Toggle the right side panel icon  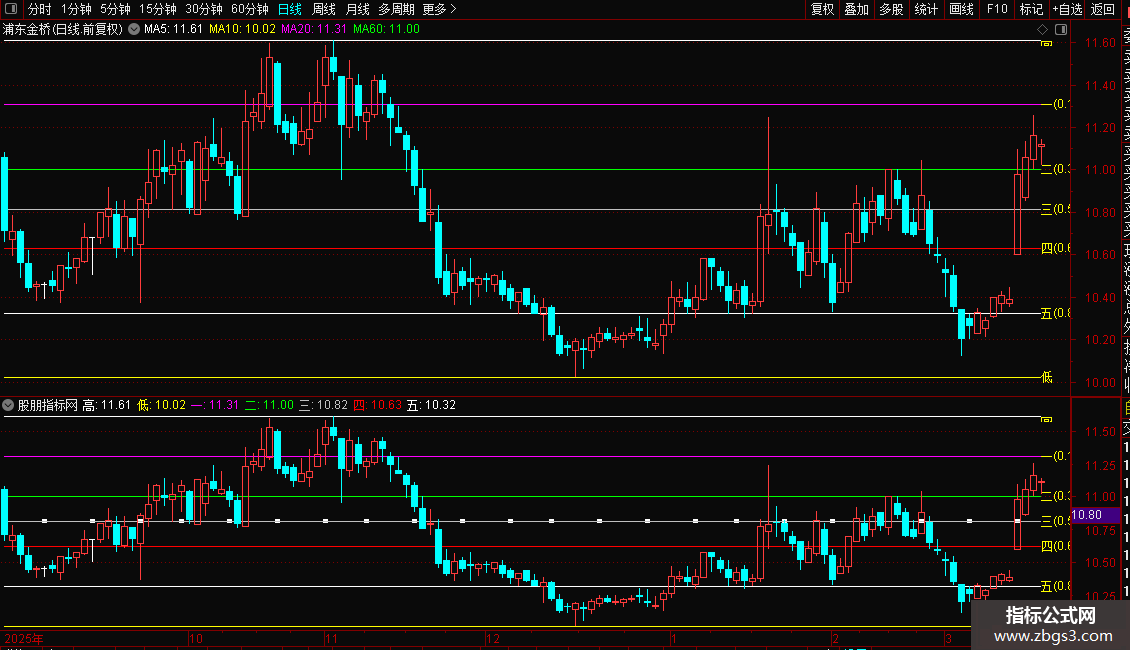[1061, 30]
